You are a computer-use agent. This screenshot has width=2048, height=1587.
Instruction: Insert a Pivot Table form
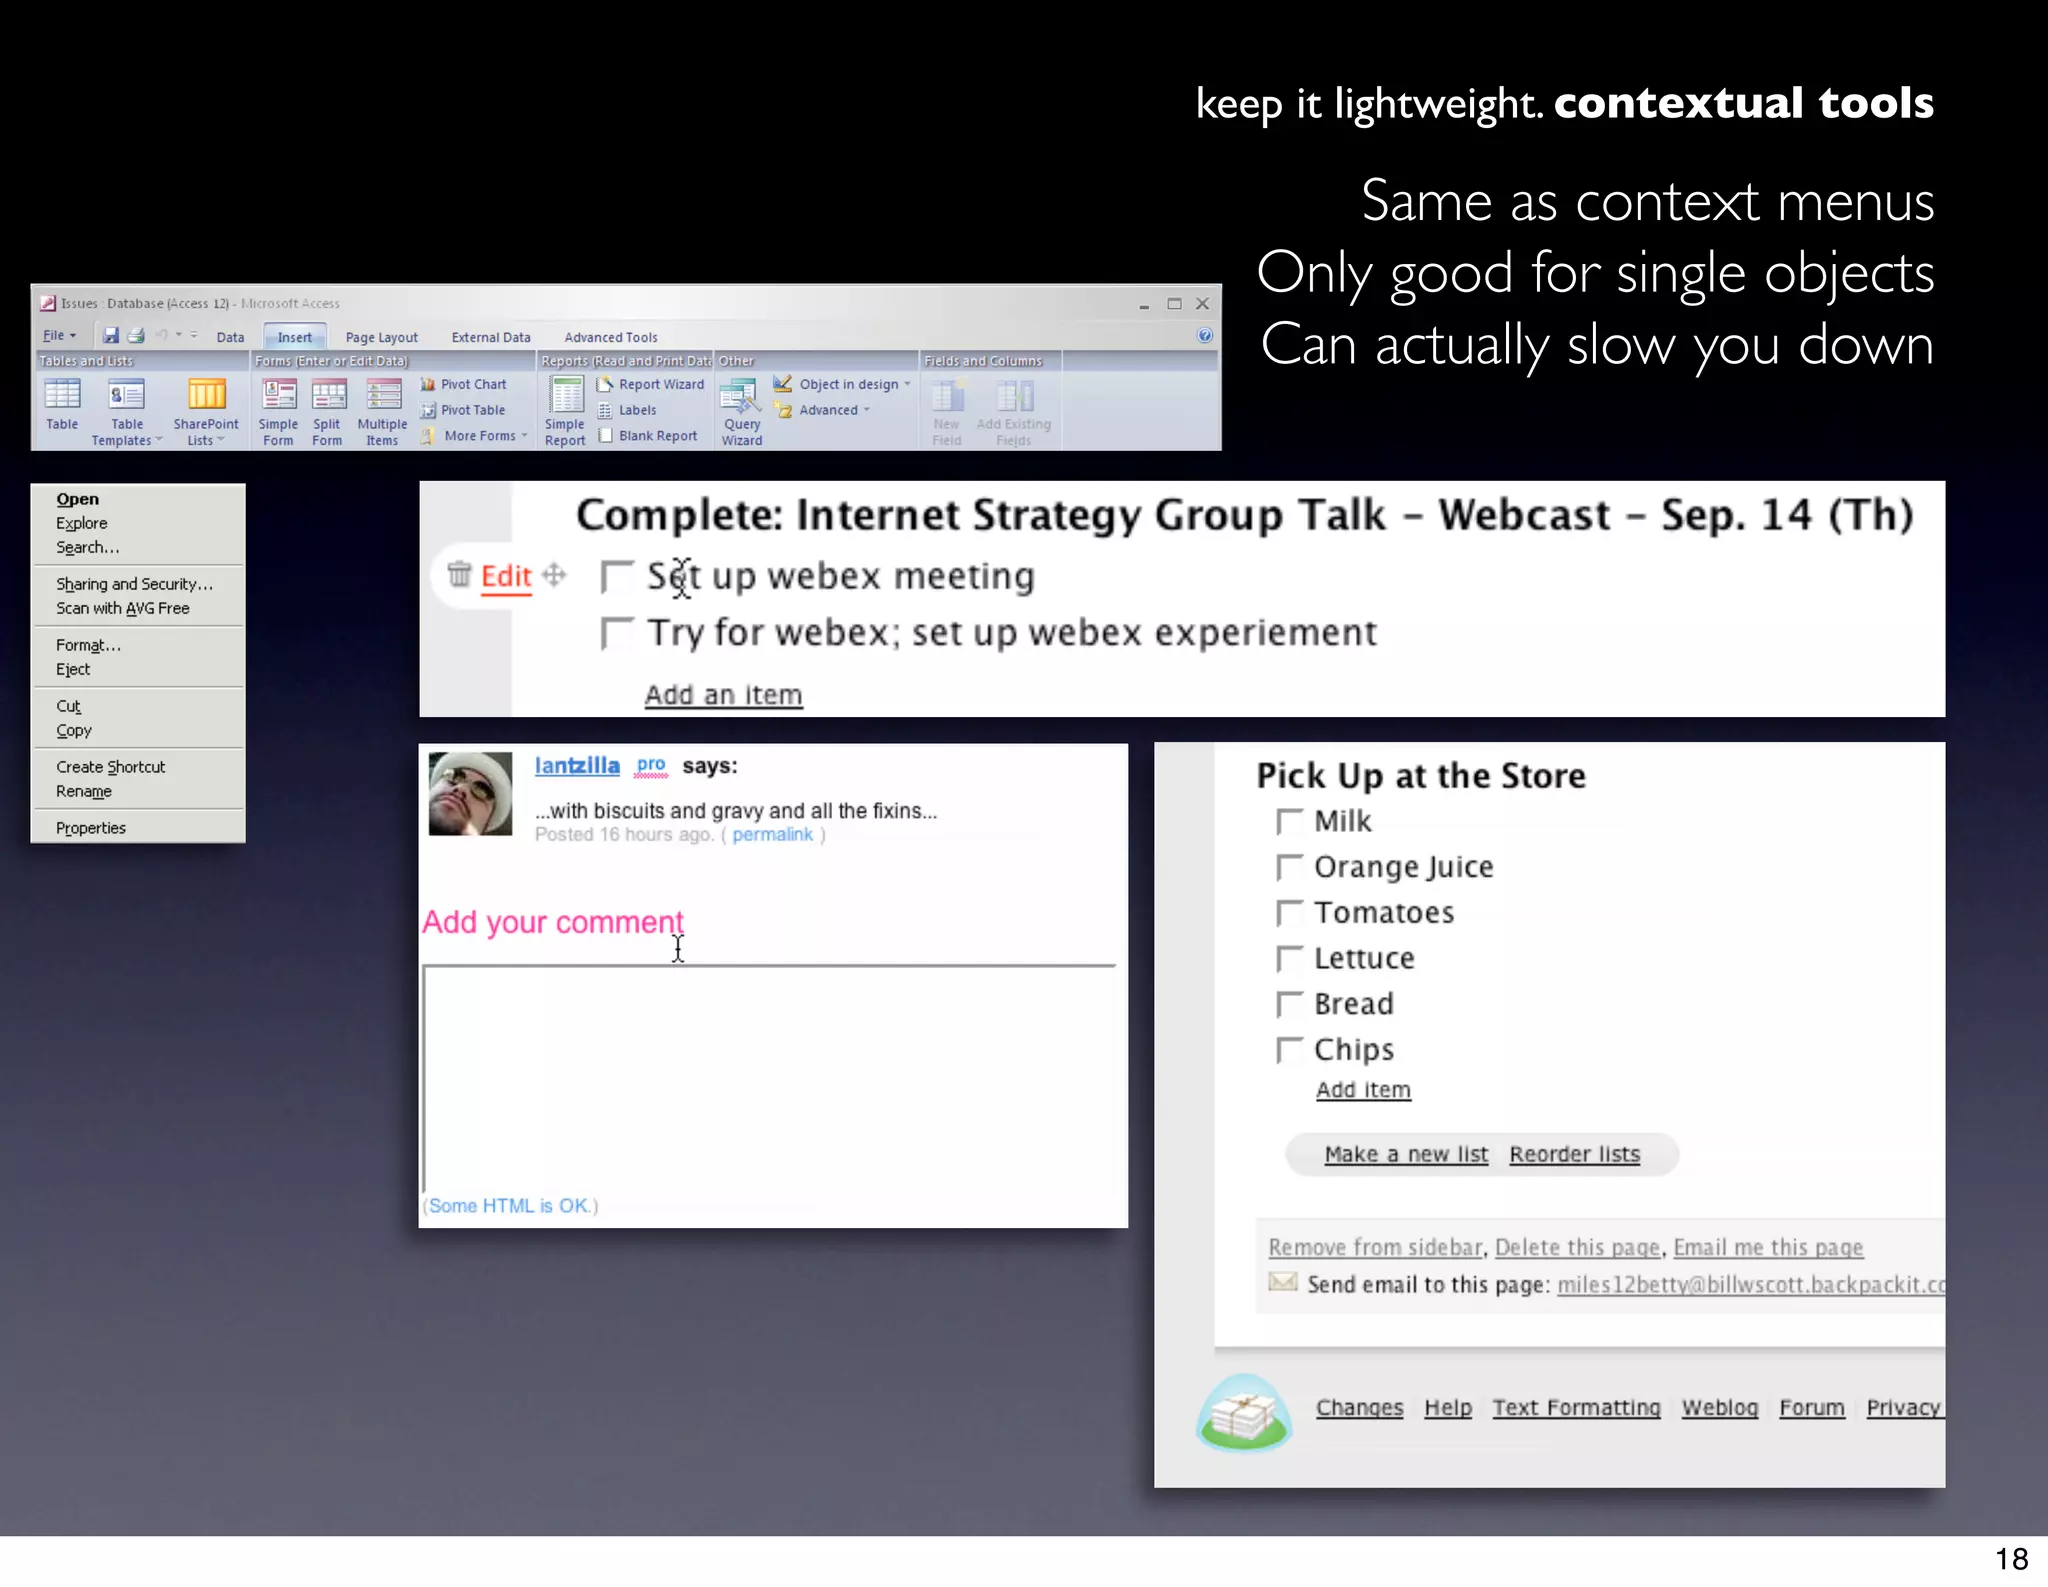click(x=463, y=410)
